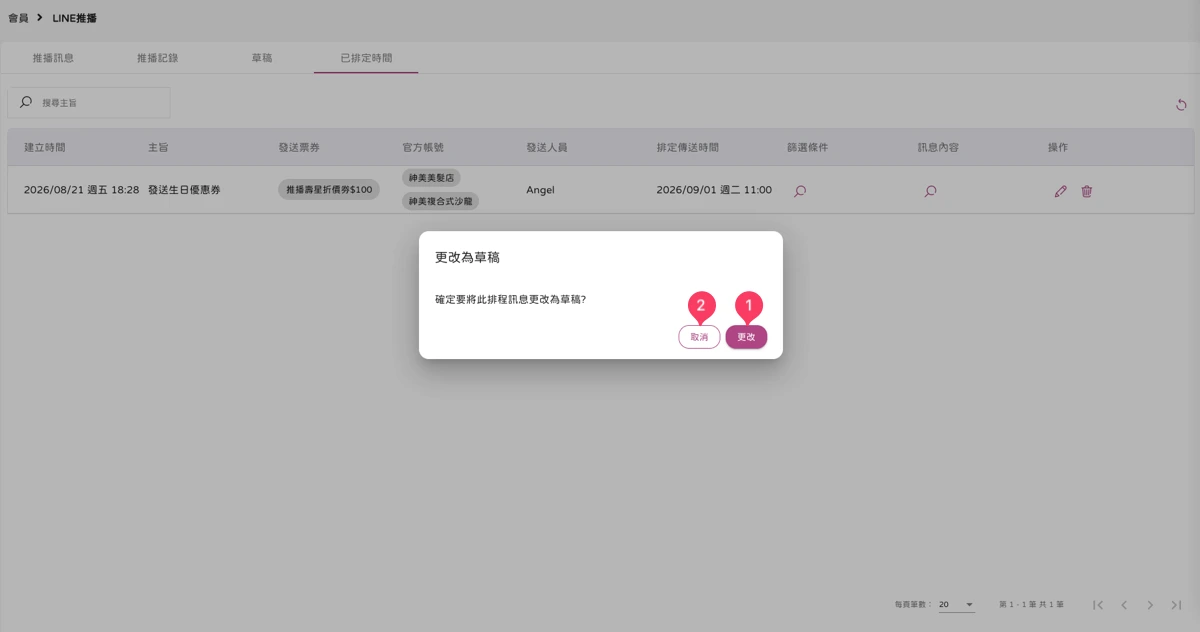Click the 發送人員 column header
The image size is (1200, 632).
click(x=547, y=147)
